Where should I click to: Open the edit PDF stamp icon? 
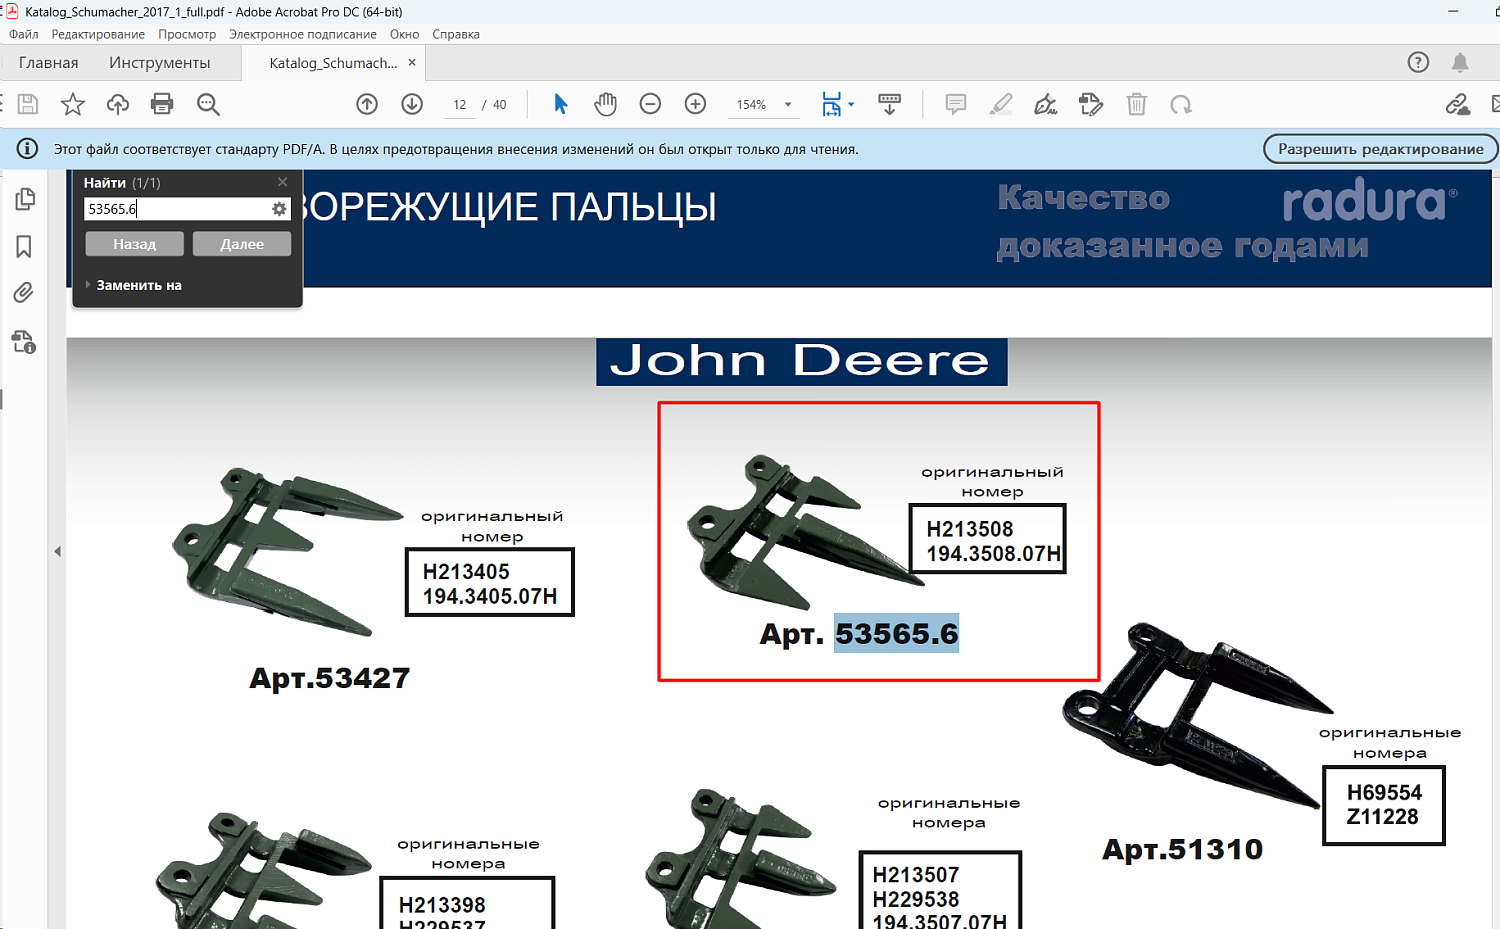click(1091, 104)
